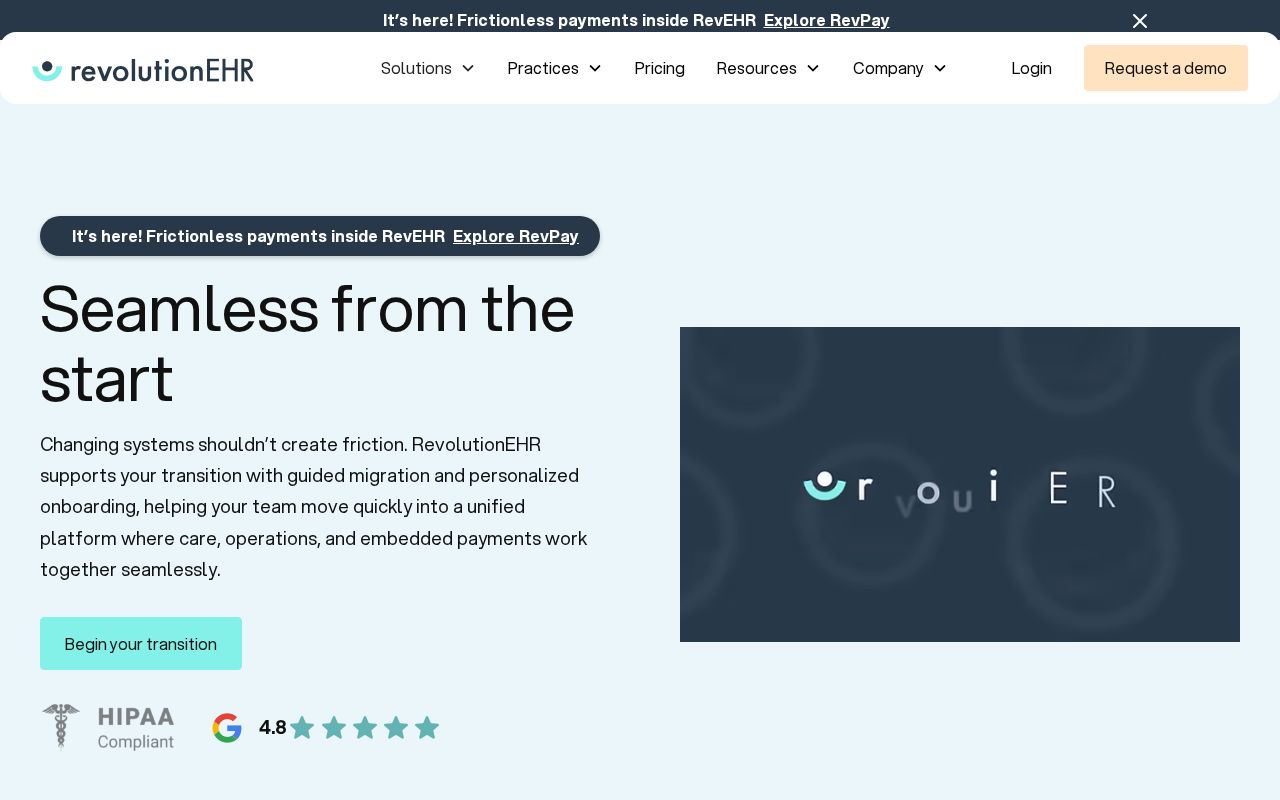Image resolution: width=1280 pixels, height=800 pixels.
Task: Expand the Solutions dropdown
Action: click(467, 68)
